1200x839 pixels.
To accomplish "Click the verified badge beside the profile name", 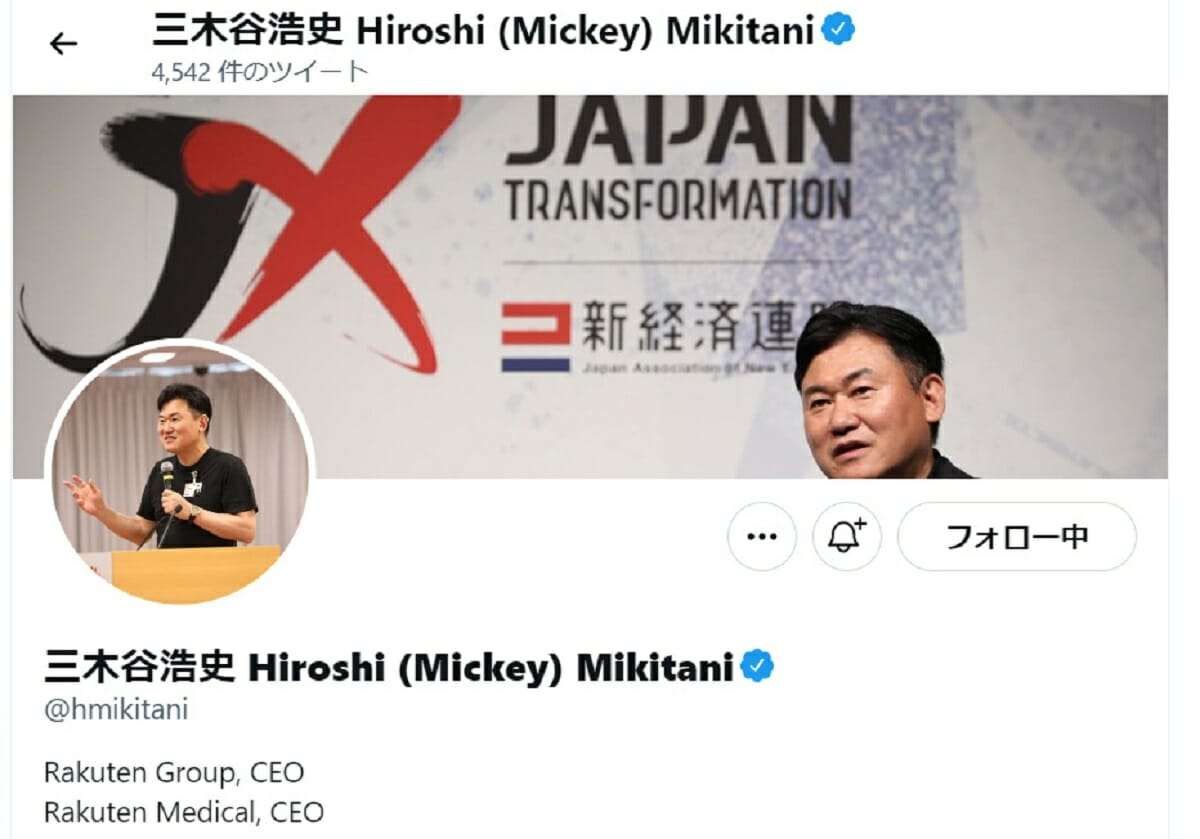I will coord(757,666).
